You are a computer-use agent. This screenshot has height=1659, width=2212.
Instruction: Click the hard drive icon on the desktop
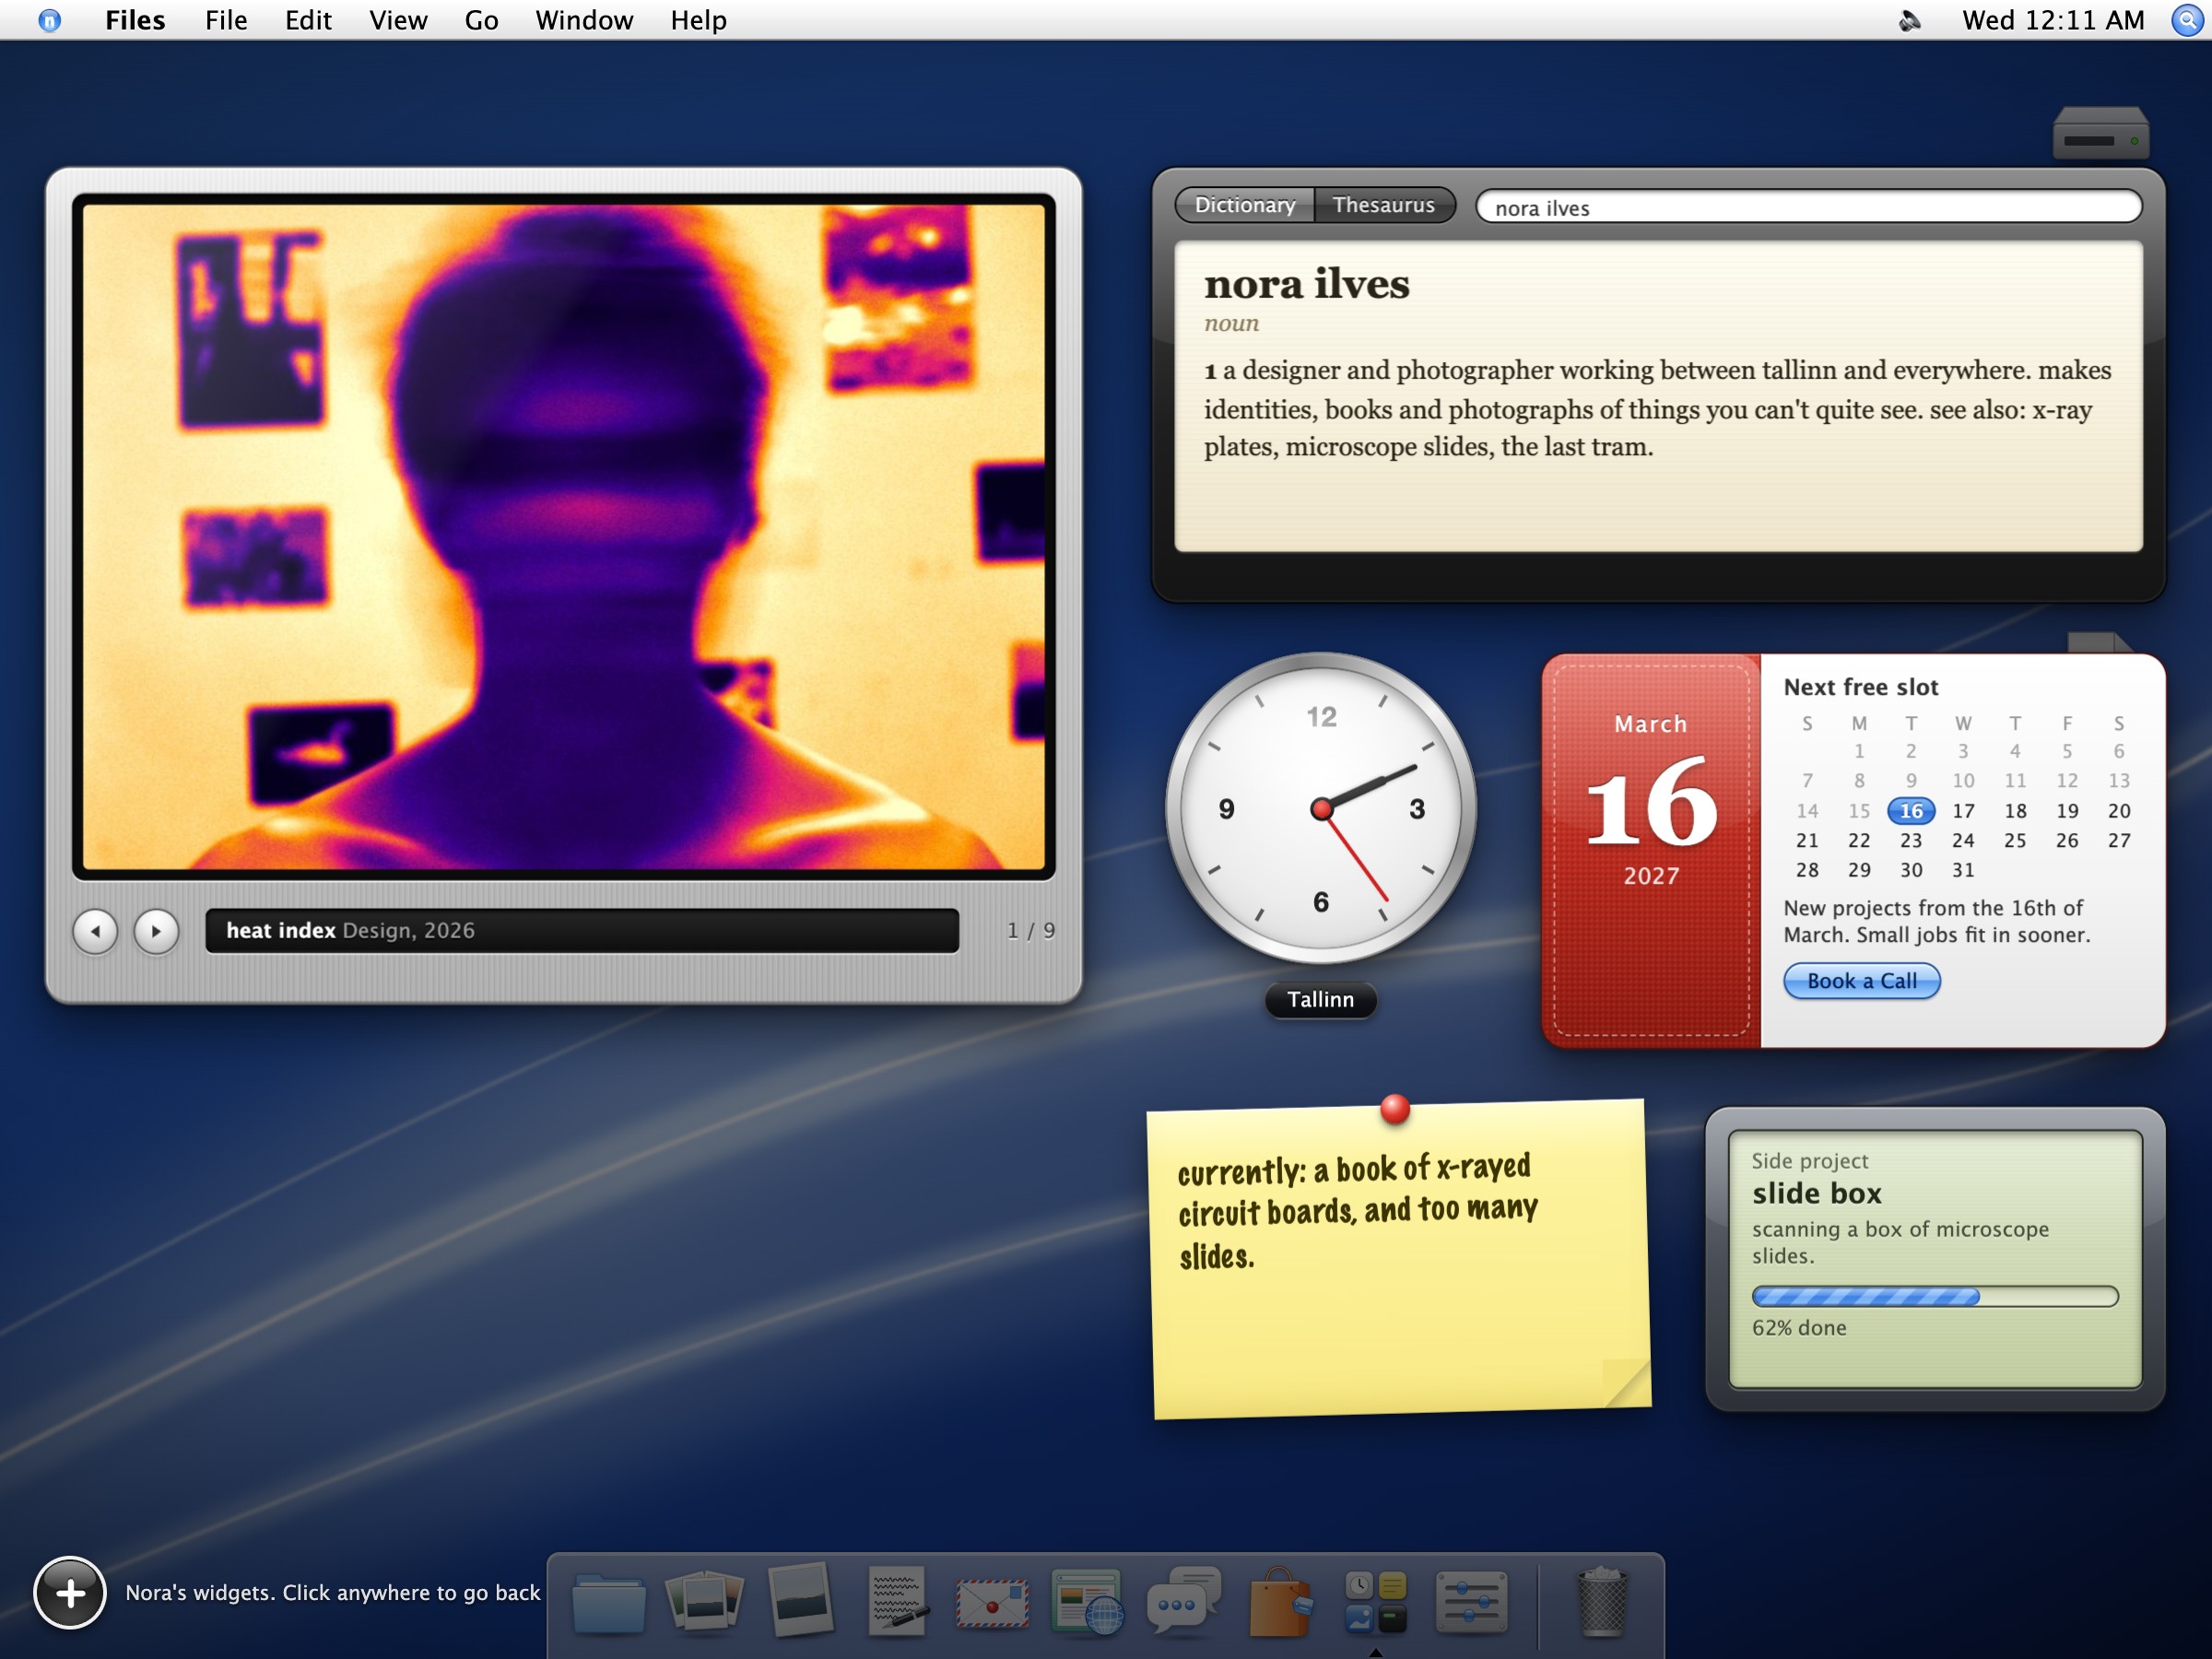(2101, 133)
